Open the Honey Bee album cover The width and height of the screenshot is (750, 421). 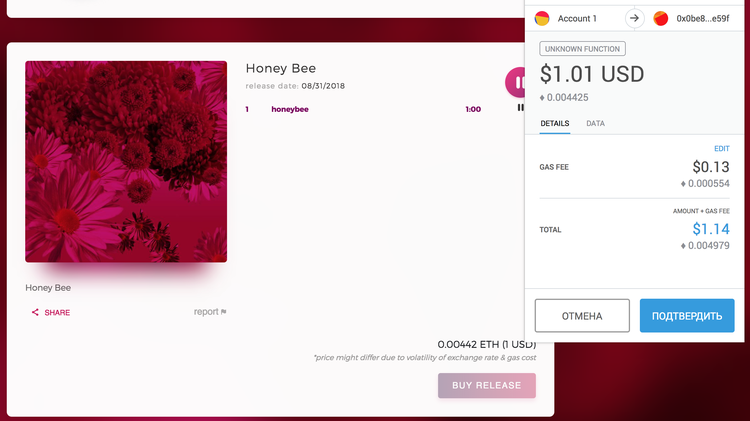tap(126, 162)
